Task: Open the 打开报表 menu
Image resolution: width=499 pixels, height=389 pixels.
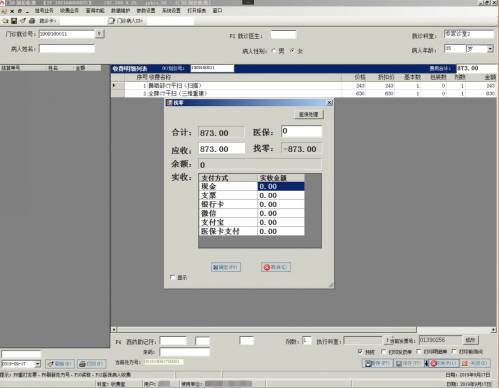Action: [197, 11]
